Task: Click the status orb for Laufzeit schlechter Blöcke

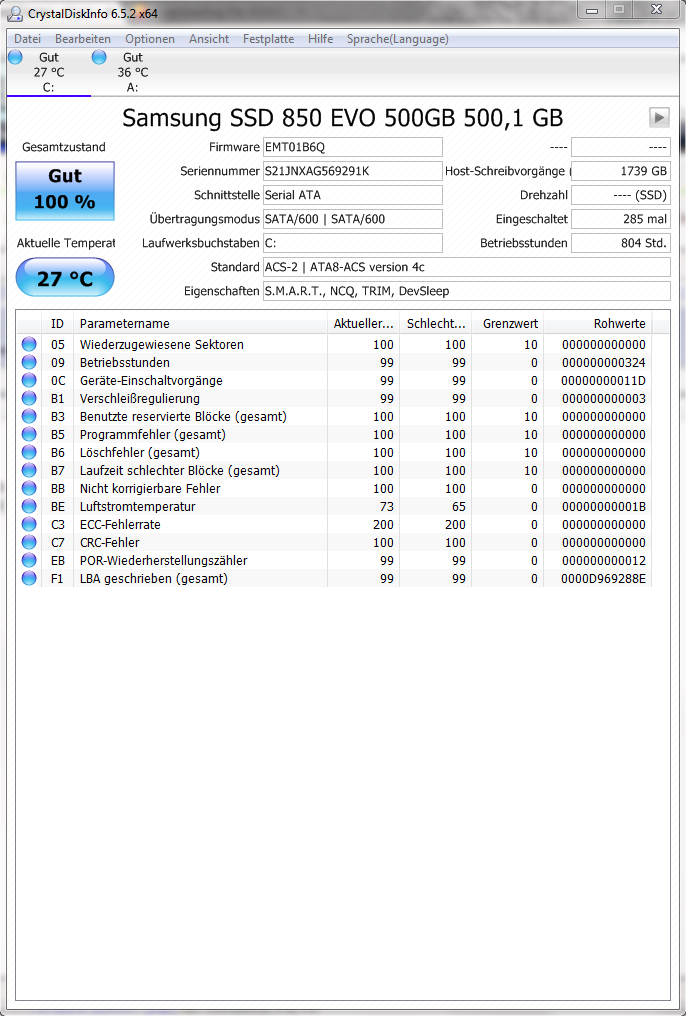Action: [x=29, y=470]
